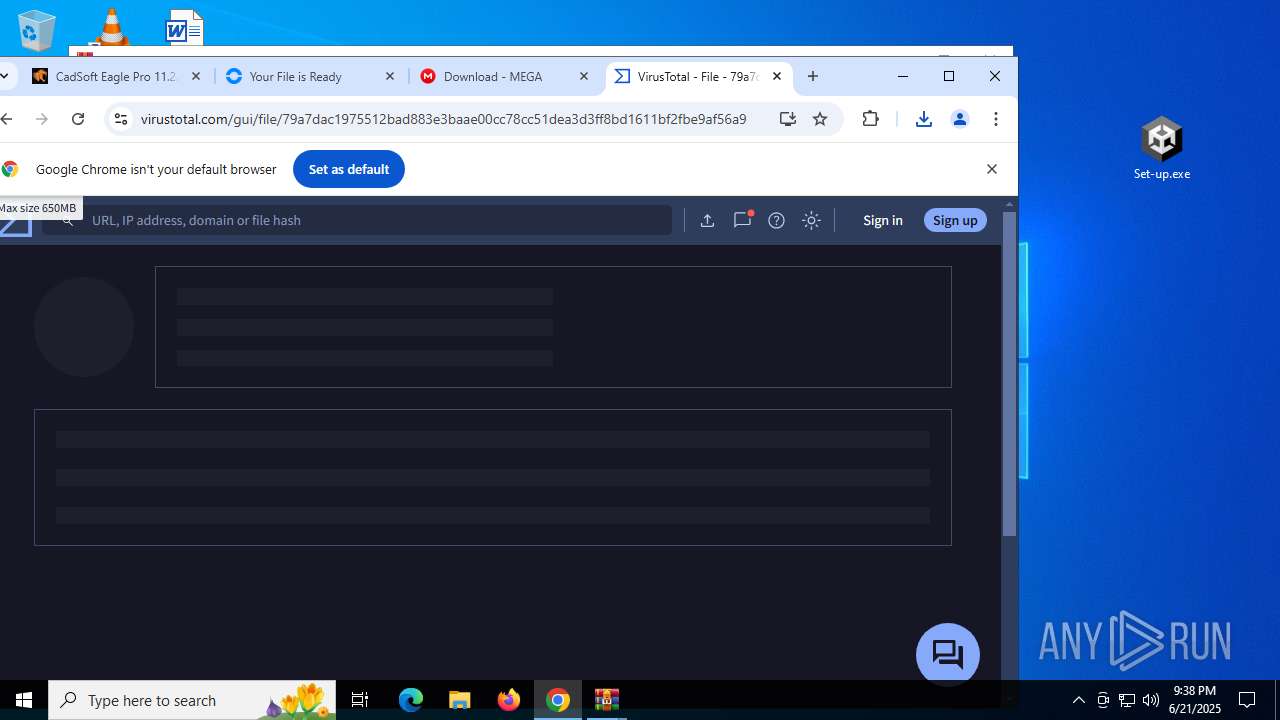Launch Microsoft Edge from taskbar
Screen dimensions: 1280x720
[x=411, y=700]
